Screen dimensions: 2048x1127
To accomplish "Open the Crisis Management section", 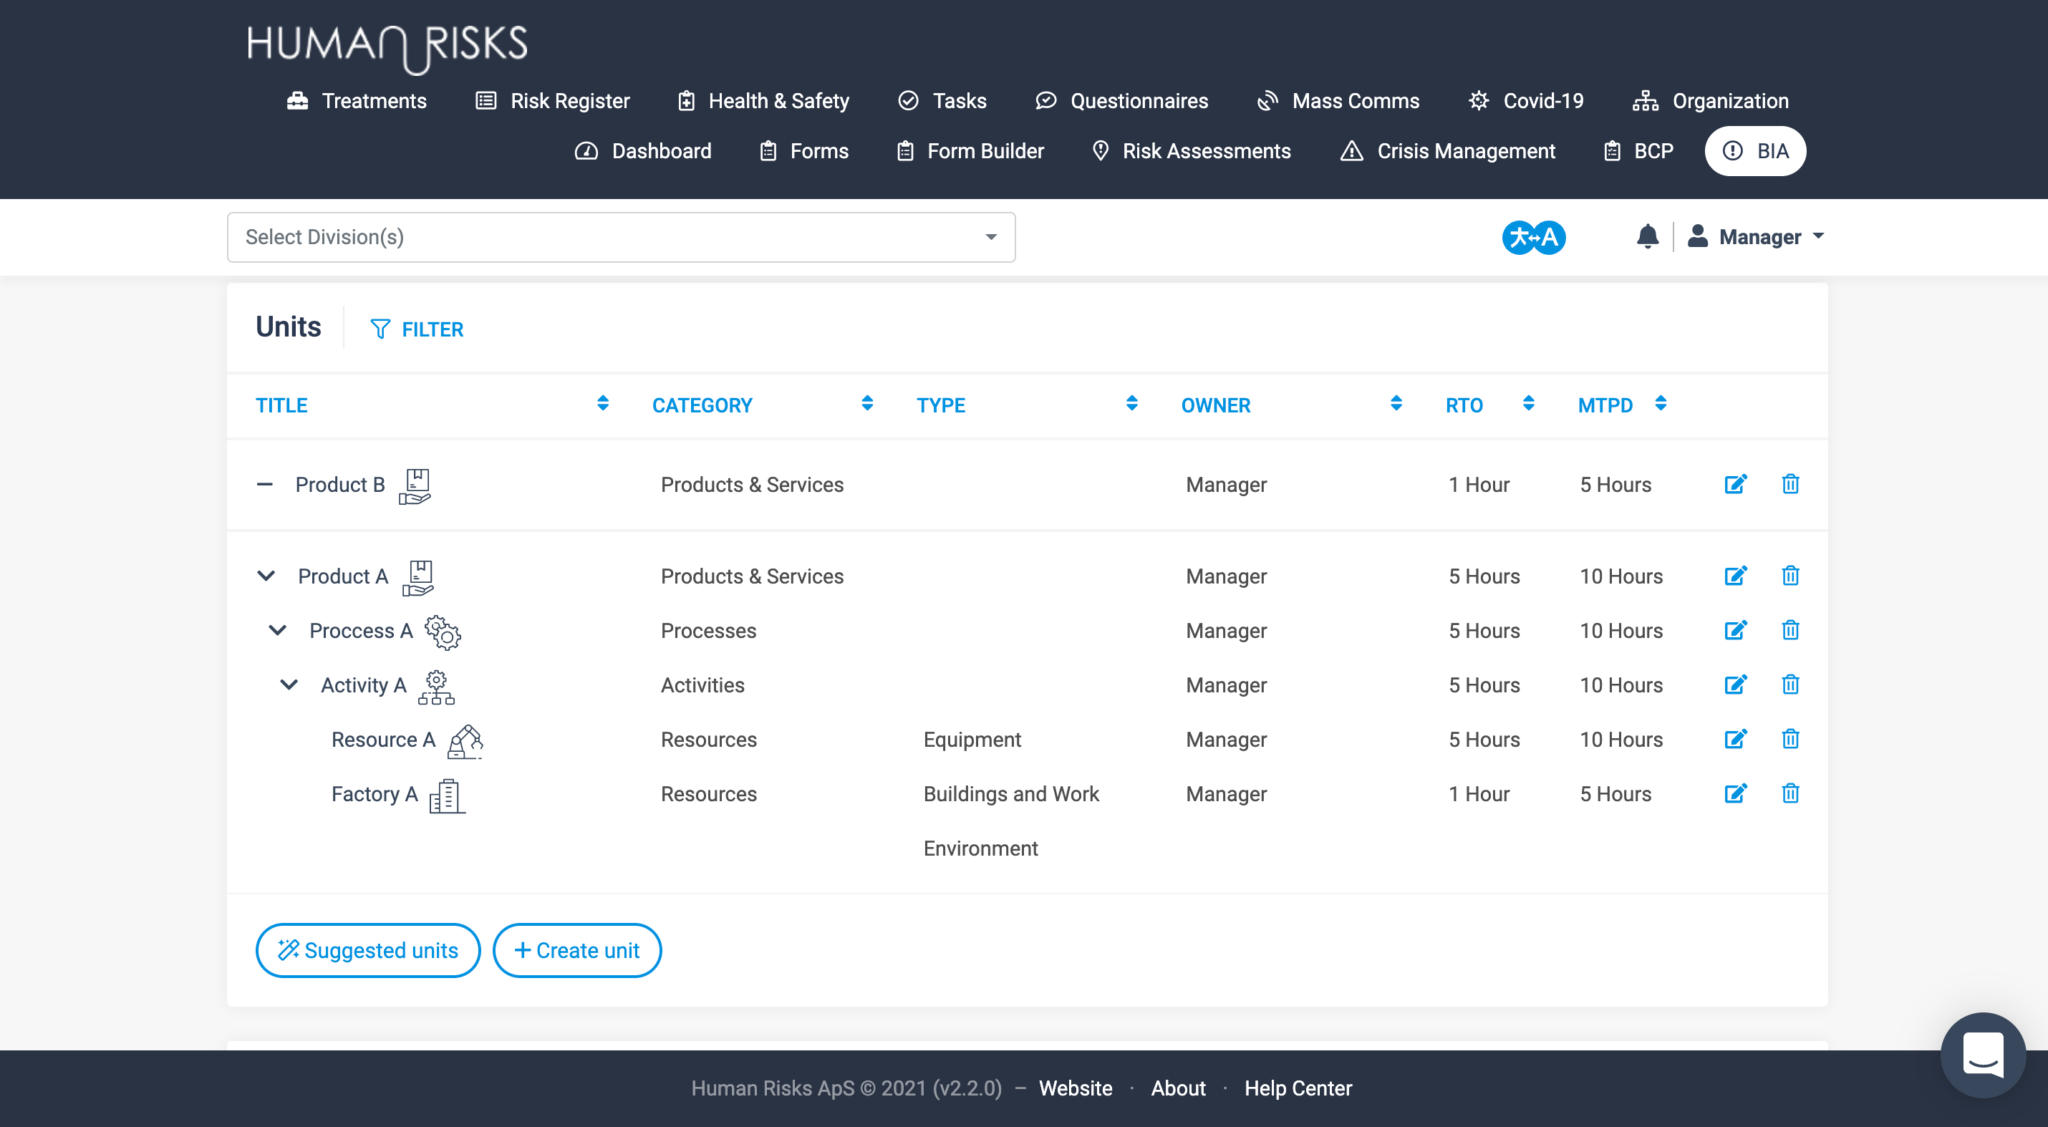I will click(1447, 151).
